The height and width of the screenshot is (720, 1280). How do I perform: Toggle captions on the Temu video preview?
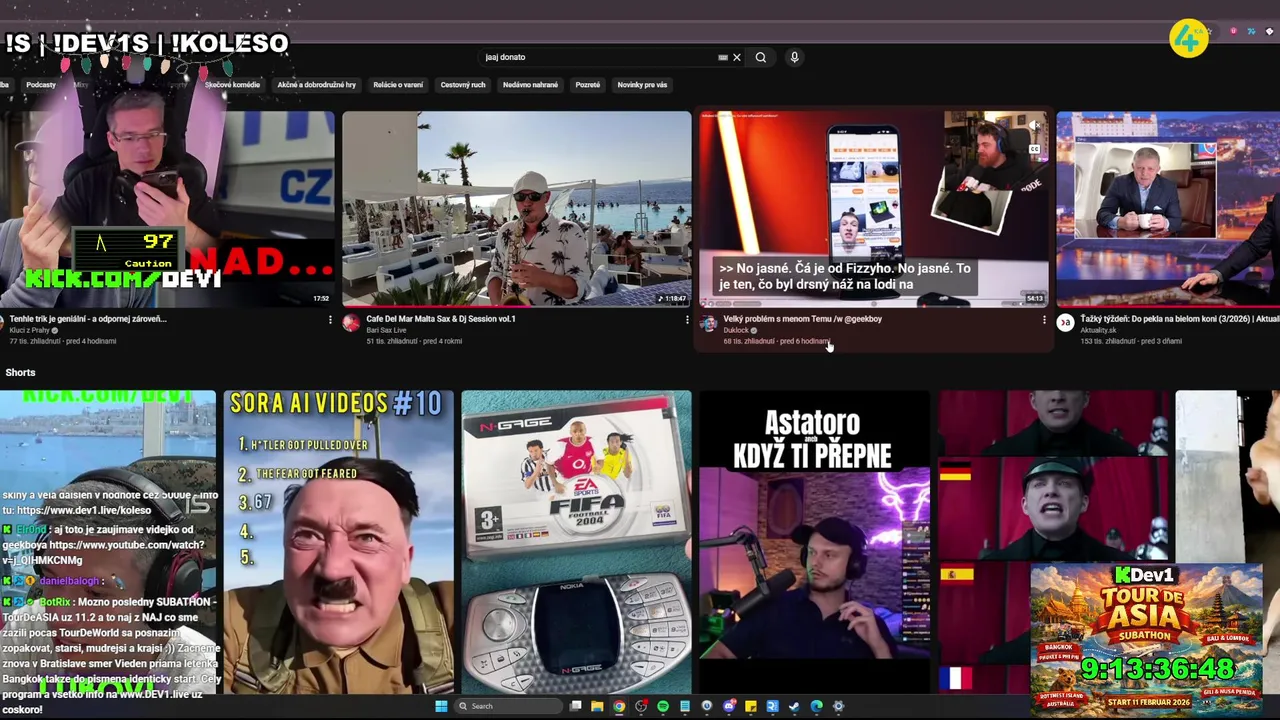pyautogui.click(x=1034, y=150)
